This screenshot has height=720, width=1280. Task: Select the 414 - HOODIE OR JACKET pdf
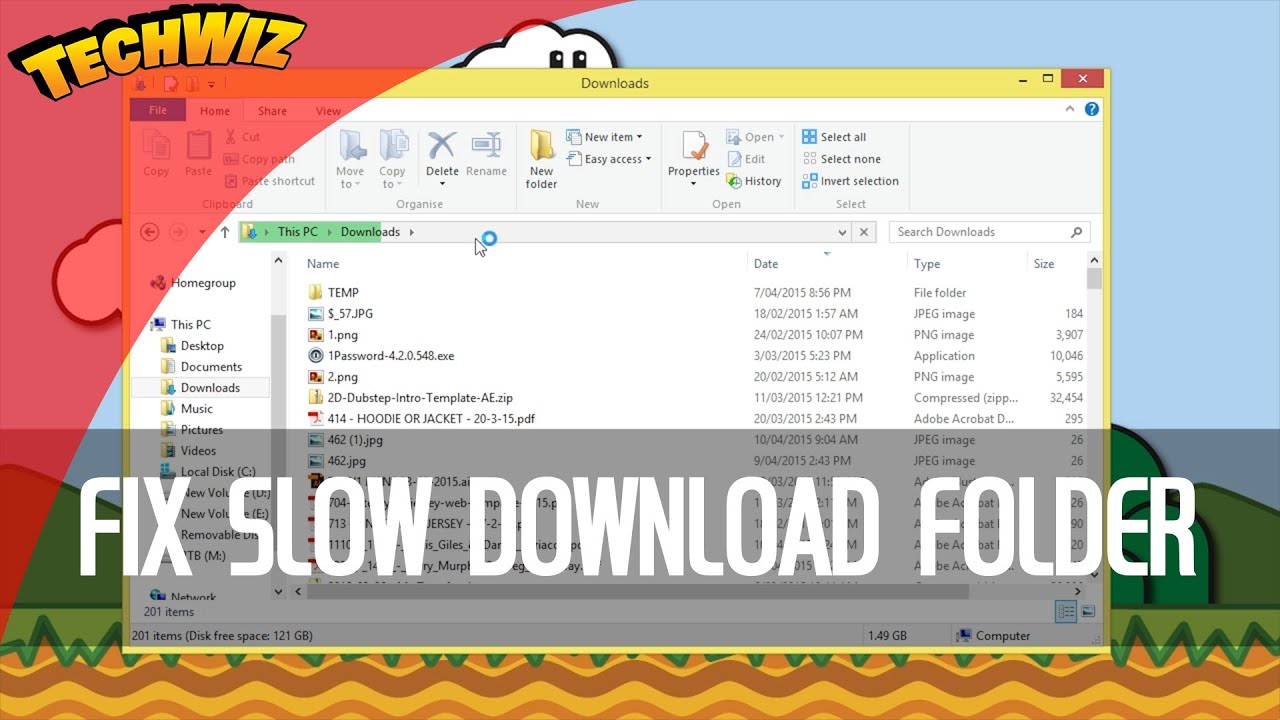click(x=693, y=419)
